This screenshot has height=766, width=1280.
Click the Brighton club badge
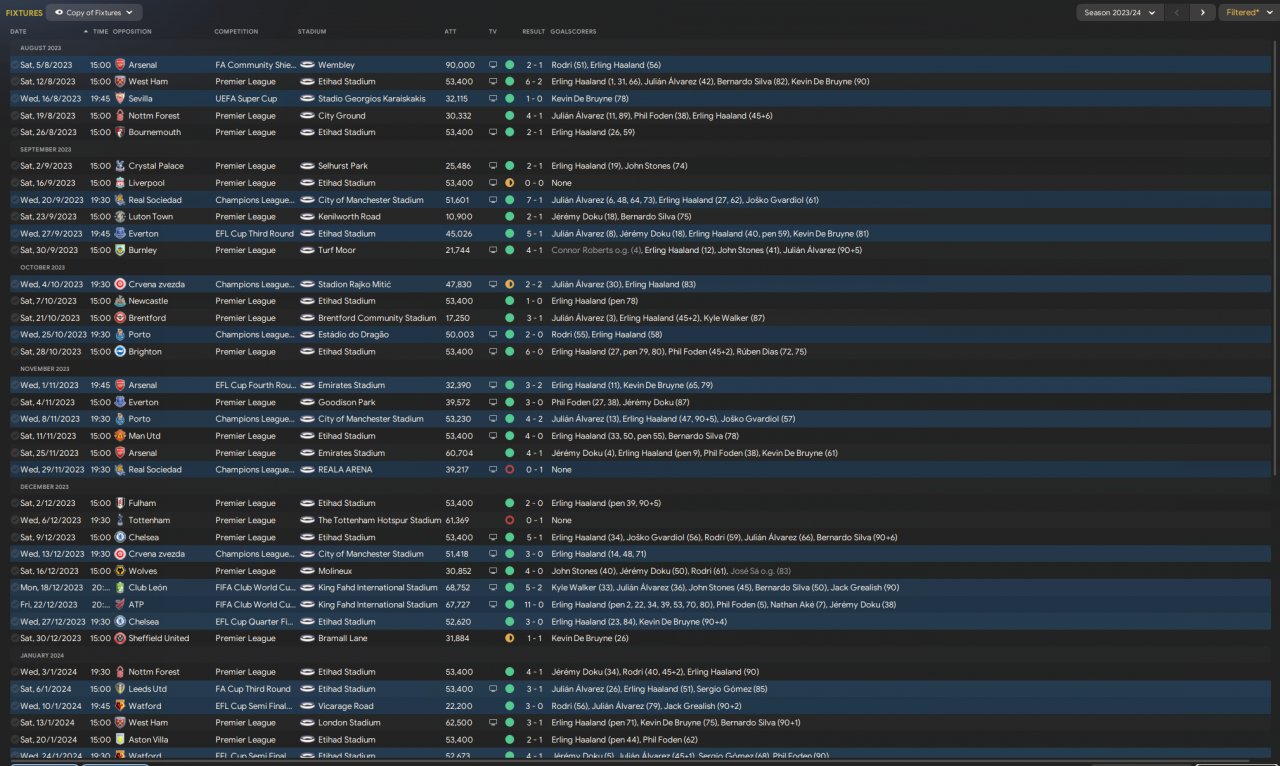click(x=120, y=352)
